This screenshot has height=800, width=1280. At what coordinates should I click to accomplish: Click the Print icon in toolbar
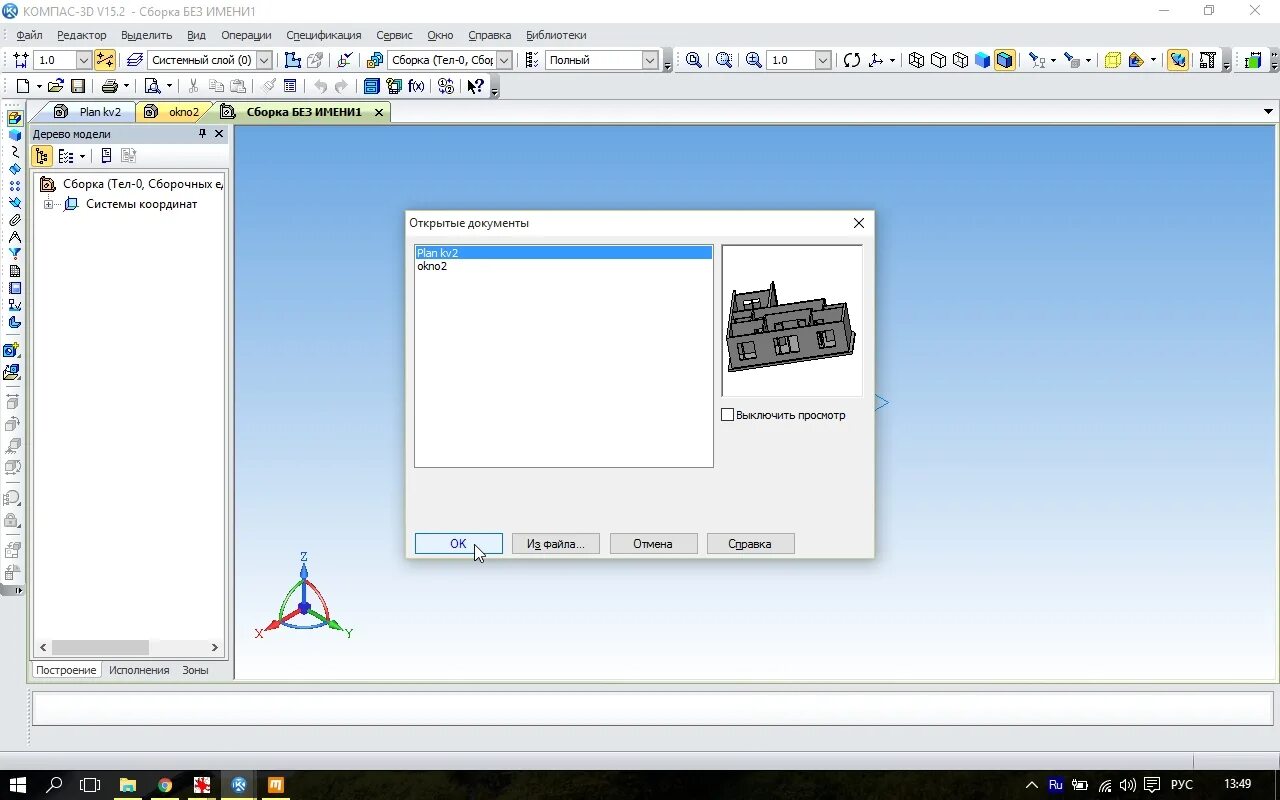(110, 86)
